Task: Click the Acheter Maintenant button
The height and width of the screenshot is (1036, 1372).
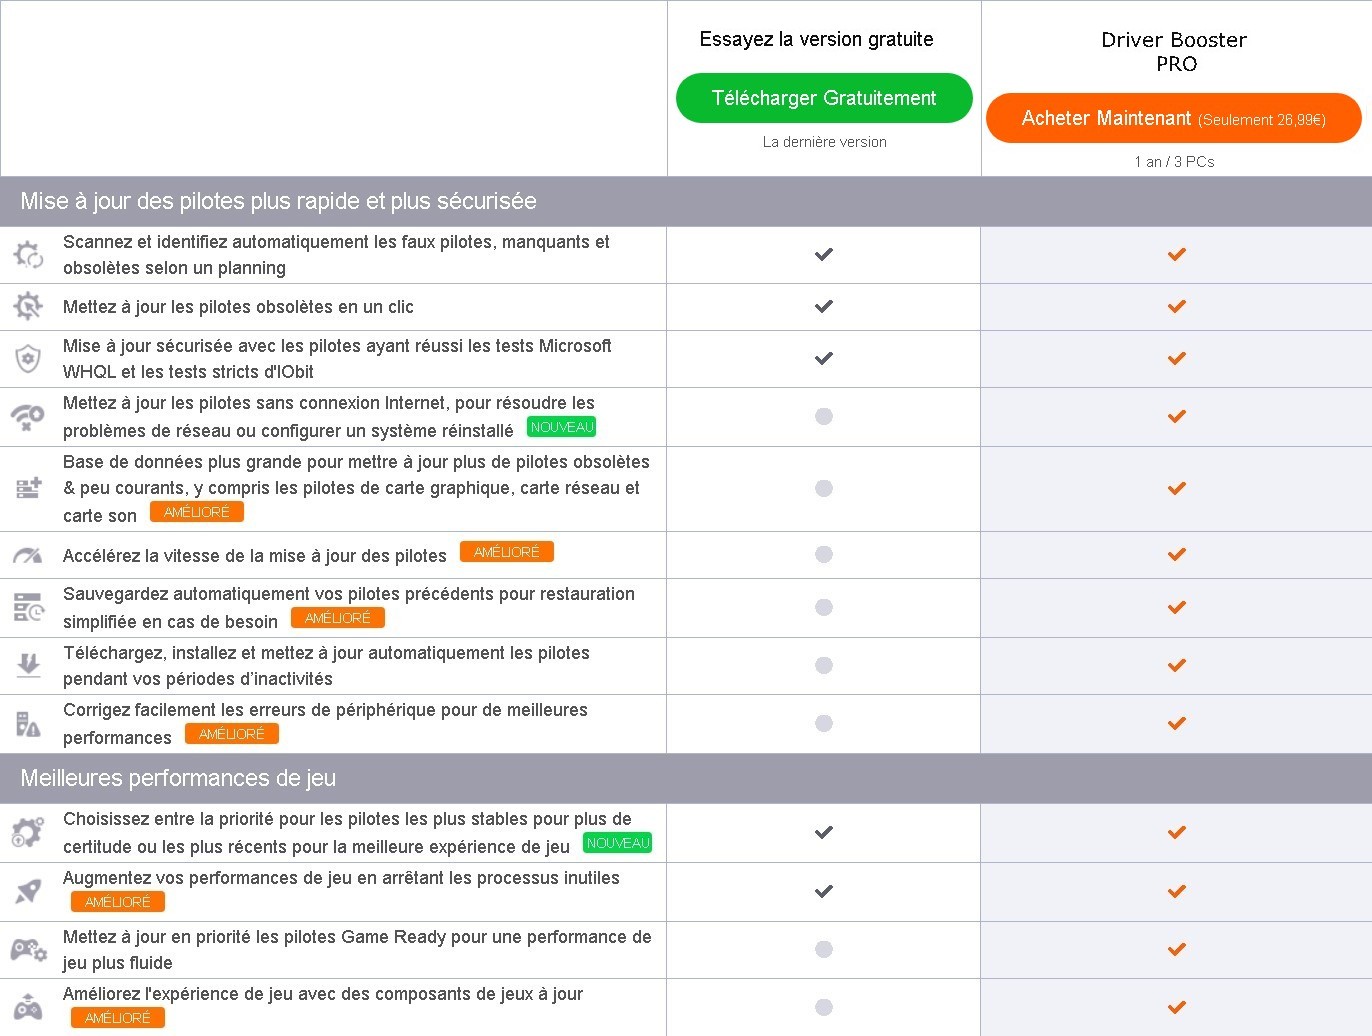Action: pos(1173,118)
